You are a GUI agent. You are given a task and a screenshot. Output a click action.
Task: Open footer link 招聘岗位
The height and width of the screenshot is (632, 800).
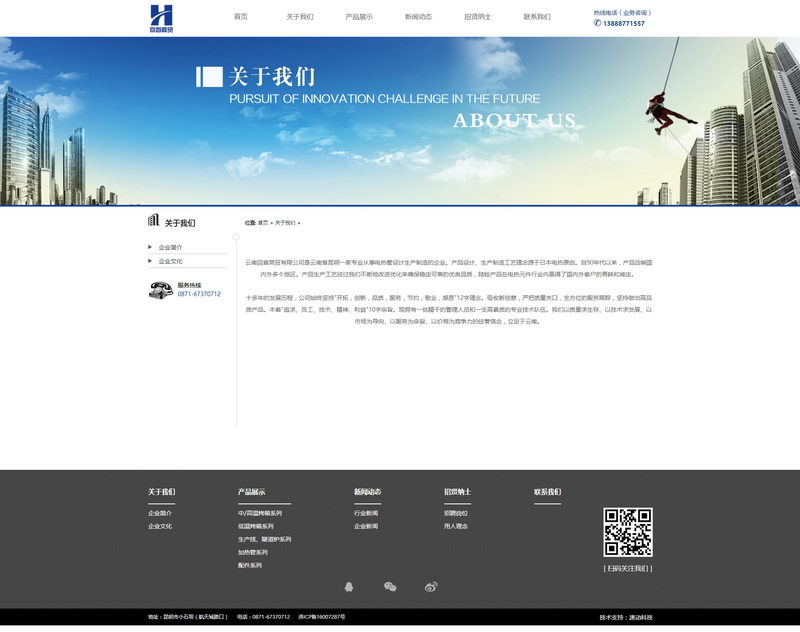point(456,513)
